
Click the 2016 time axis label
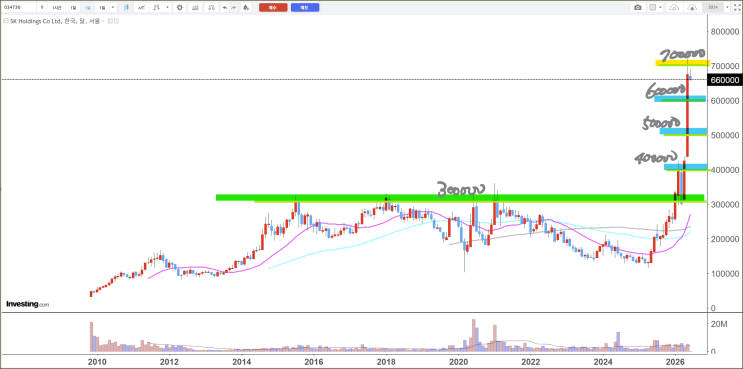tap(313, 362)
